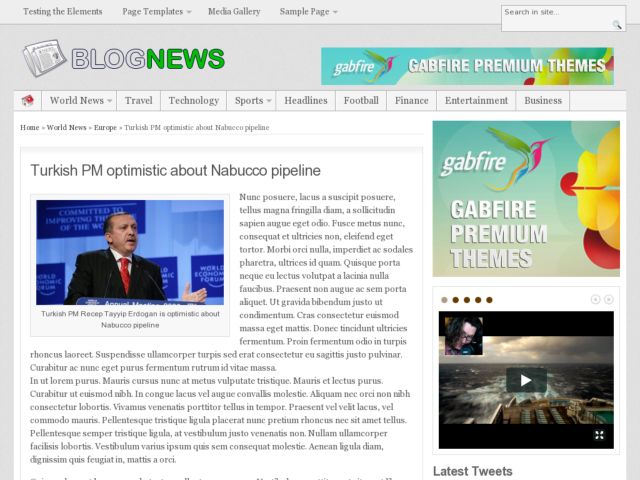The image size is (640, 480).
Task: Click the BlogNews newspaper logo
Action: (124, 58)
